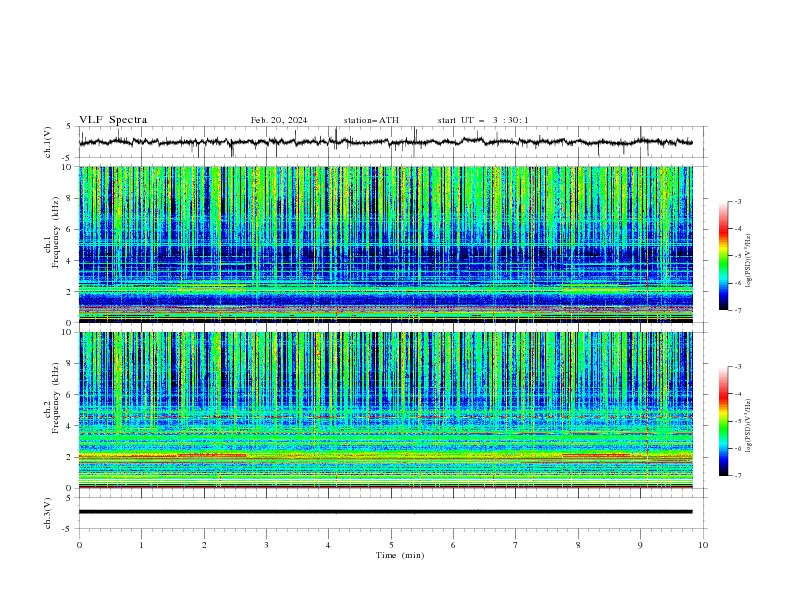Click the ch.1 "log(PSD)(V²/Hz)" colorbar label
This screenshot has height=612, width=792.
tap(749, 261)
